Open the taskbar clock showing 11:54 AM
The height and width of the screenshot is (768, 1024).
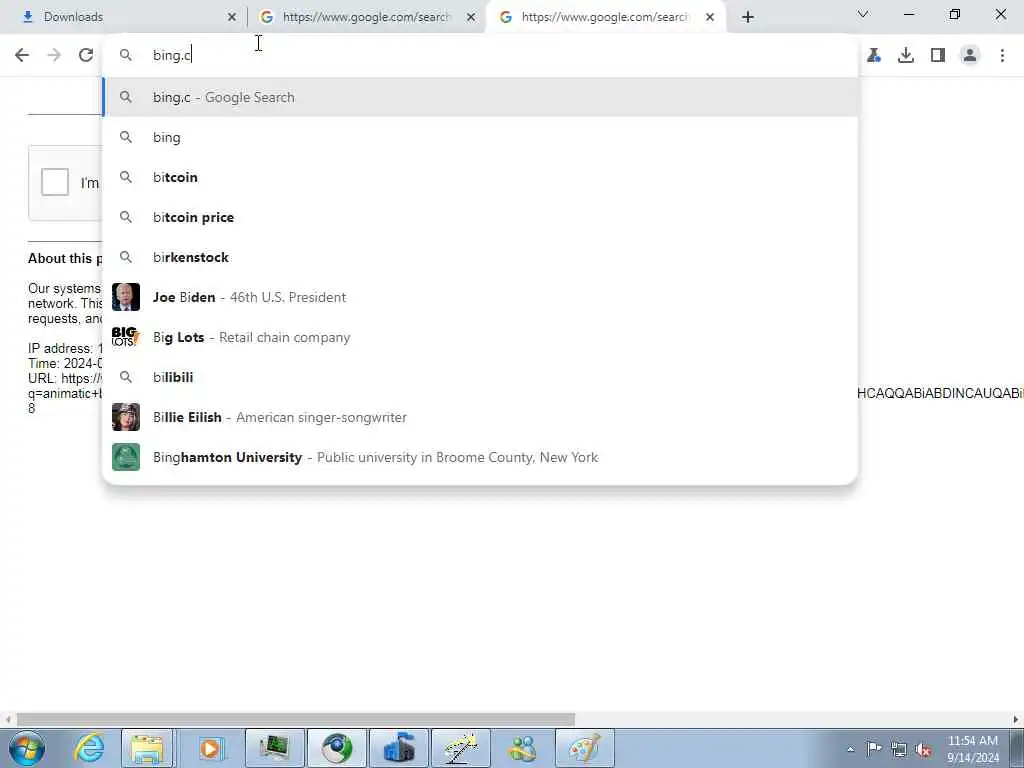coord(973,748)
